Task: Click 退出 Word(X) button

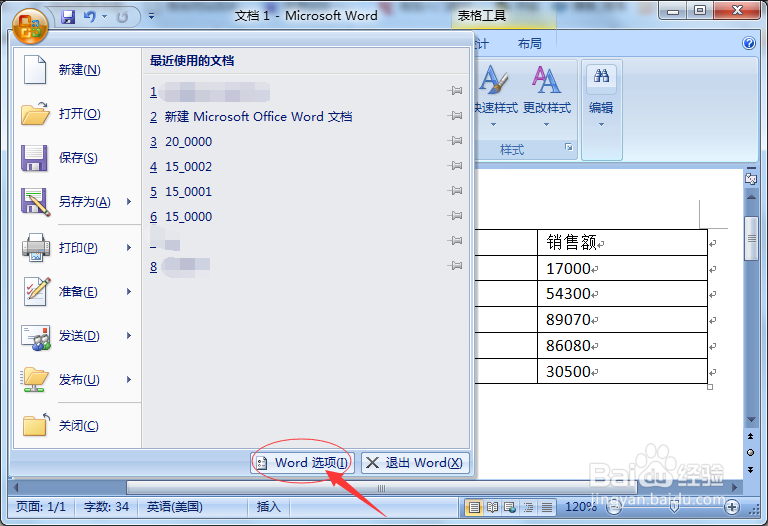Action: tap(415, 463)
